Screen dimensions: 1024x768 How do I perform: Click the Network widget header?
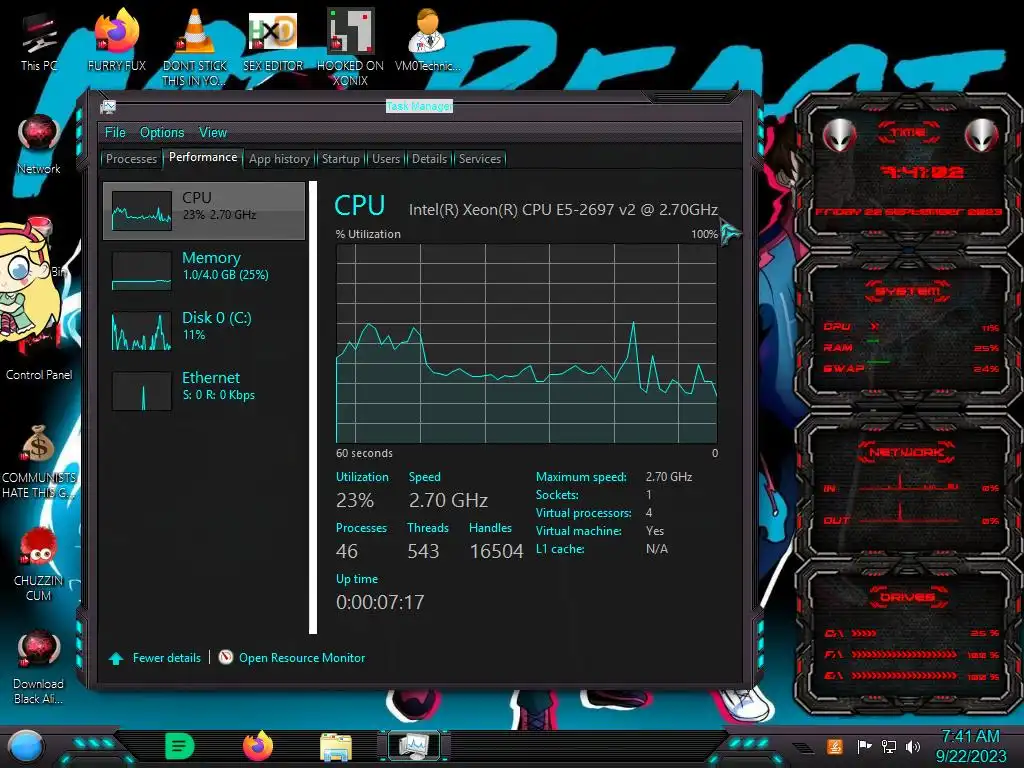pyautogui.click(x=906, y=452)
